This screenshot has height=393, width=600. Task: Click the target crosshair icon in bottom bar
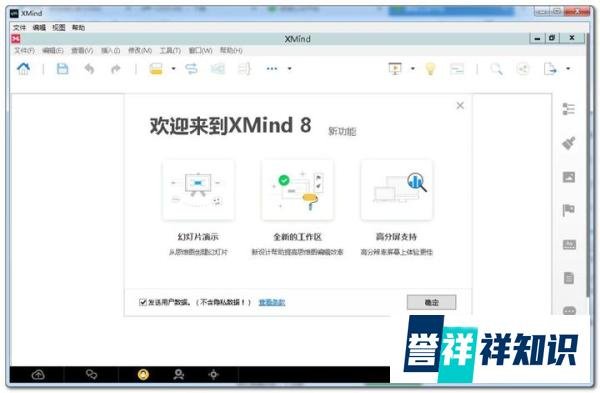pos(214,374)
